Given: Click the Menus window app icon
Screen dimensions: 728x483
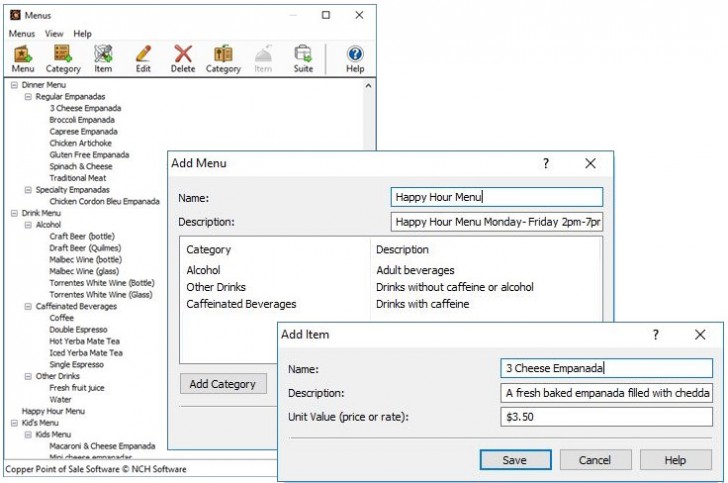Looking at the screenshot, I should click(15, 15).
